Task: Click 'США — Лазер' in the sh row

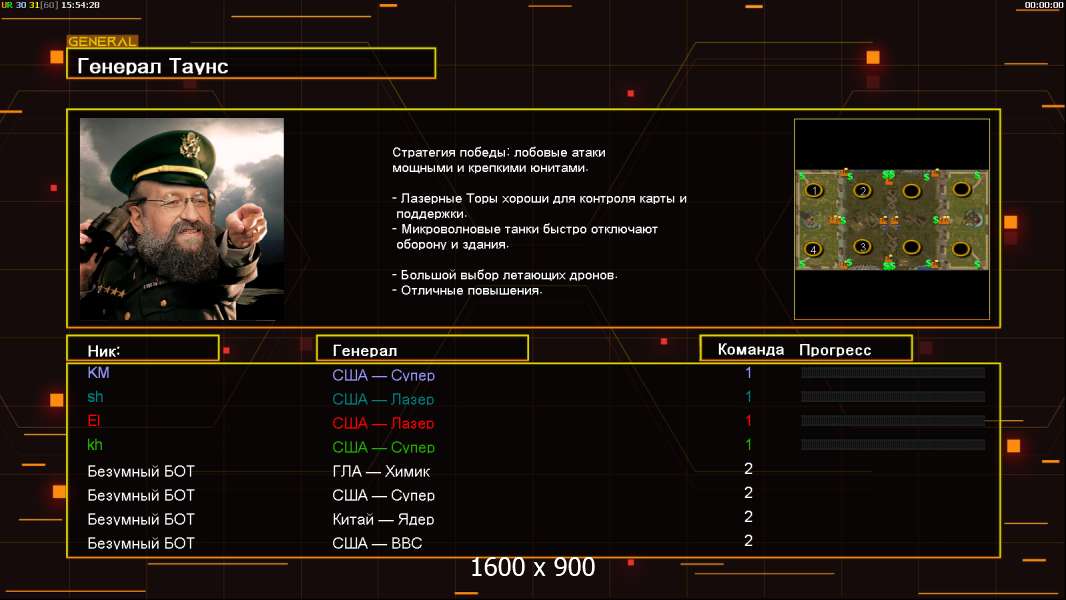Action: pyautogui.click(x=383, y=400)
